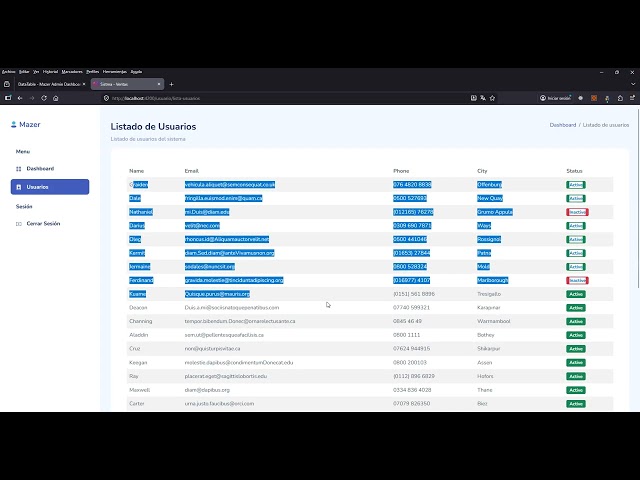Open the Historial menu
Screen dimensions: 640x480
pos(50,71)
